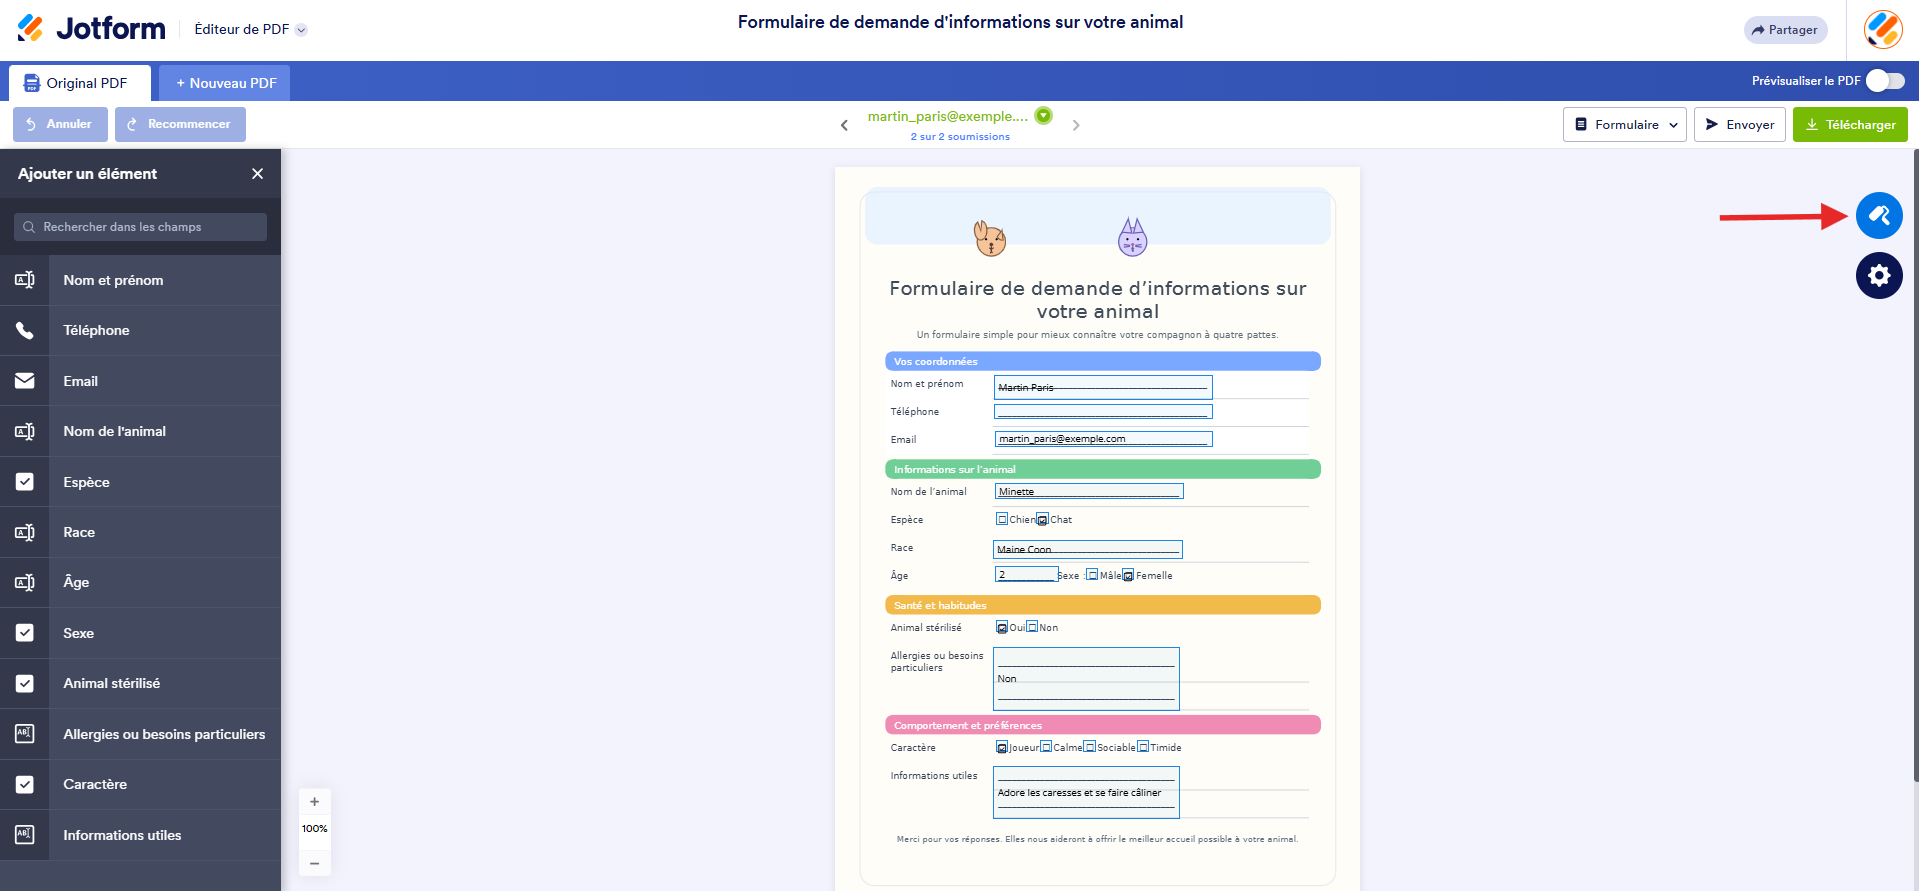Image resolution: width=1919 pixels, height=891 pixels.
Task: Click the orange cat illustration
Action: (990, 238)
